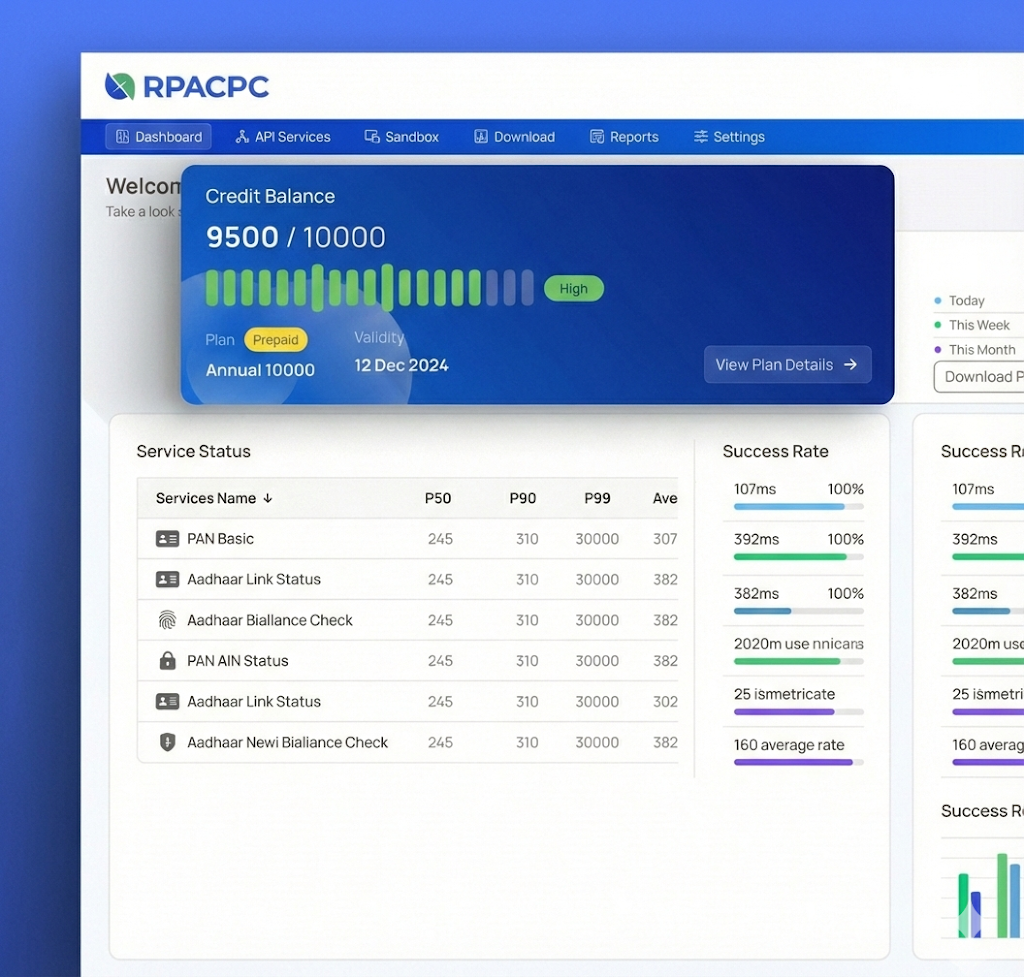This screenshot has width=1024, height=977.
Task: Click the Dashboard tab icon
Action: click(123, 137)
